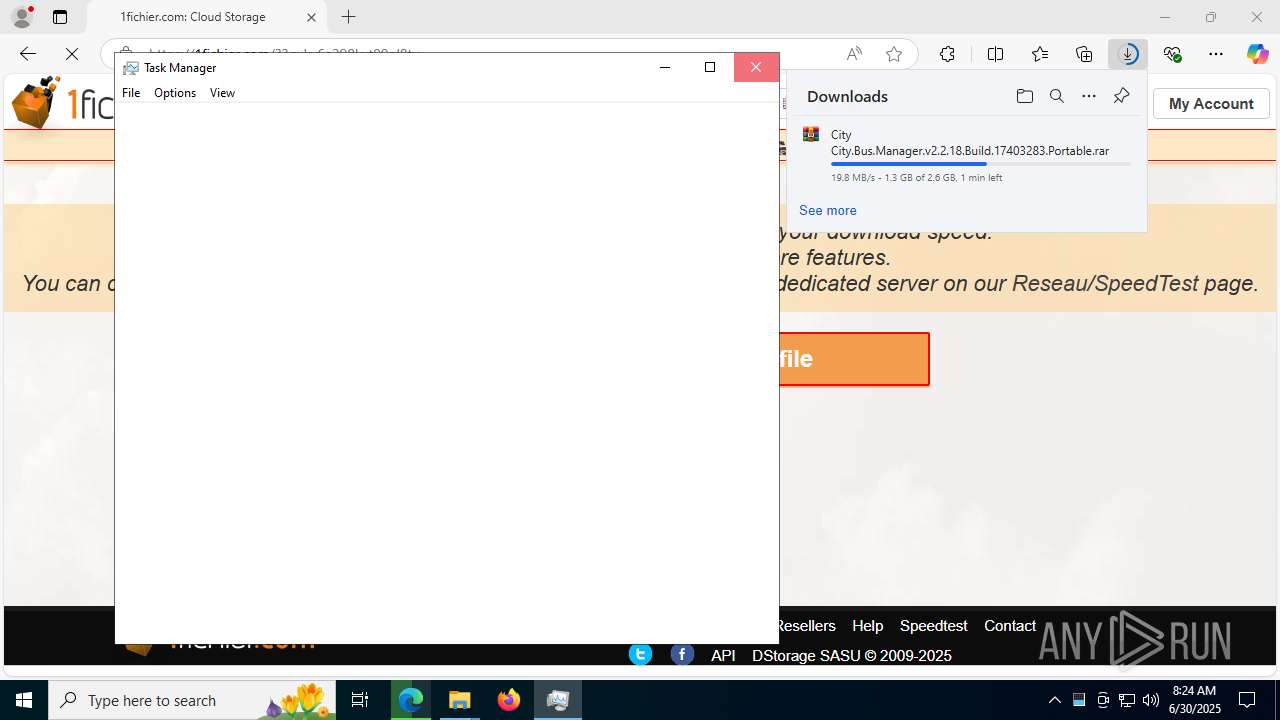
Task: Open the View menu in Task Manager
Action: [222, 93]
